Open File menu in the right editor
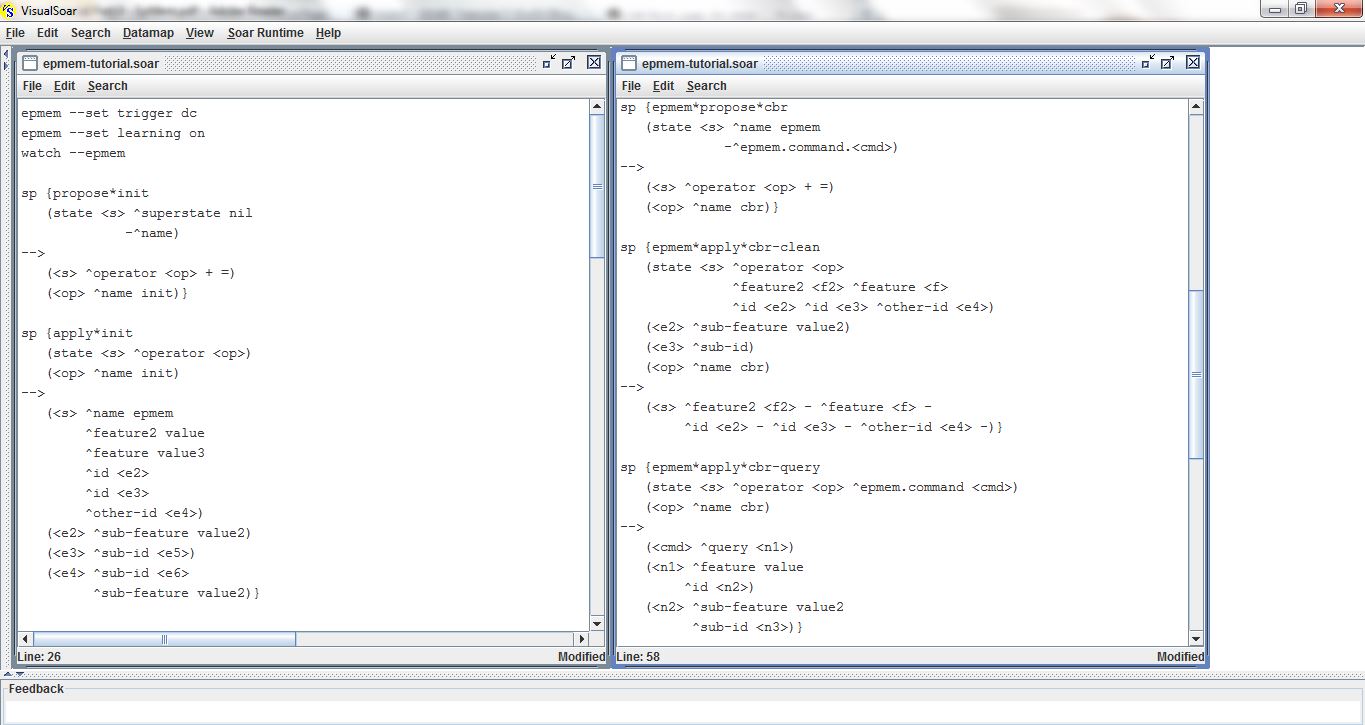Viewport: 1365px width, 725px height. [631, 86]
